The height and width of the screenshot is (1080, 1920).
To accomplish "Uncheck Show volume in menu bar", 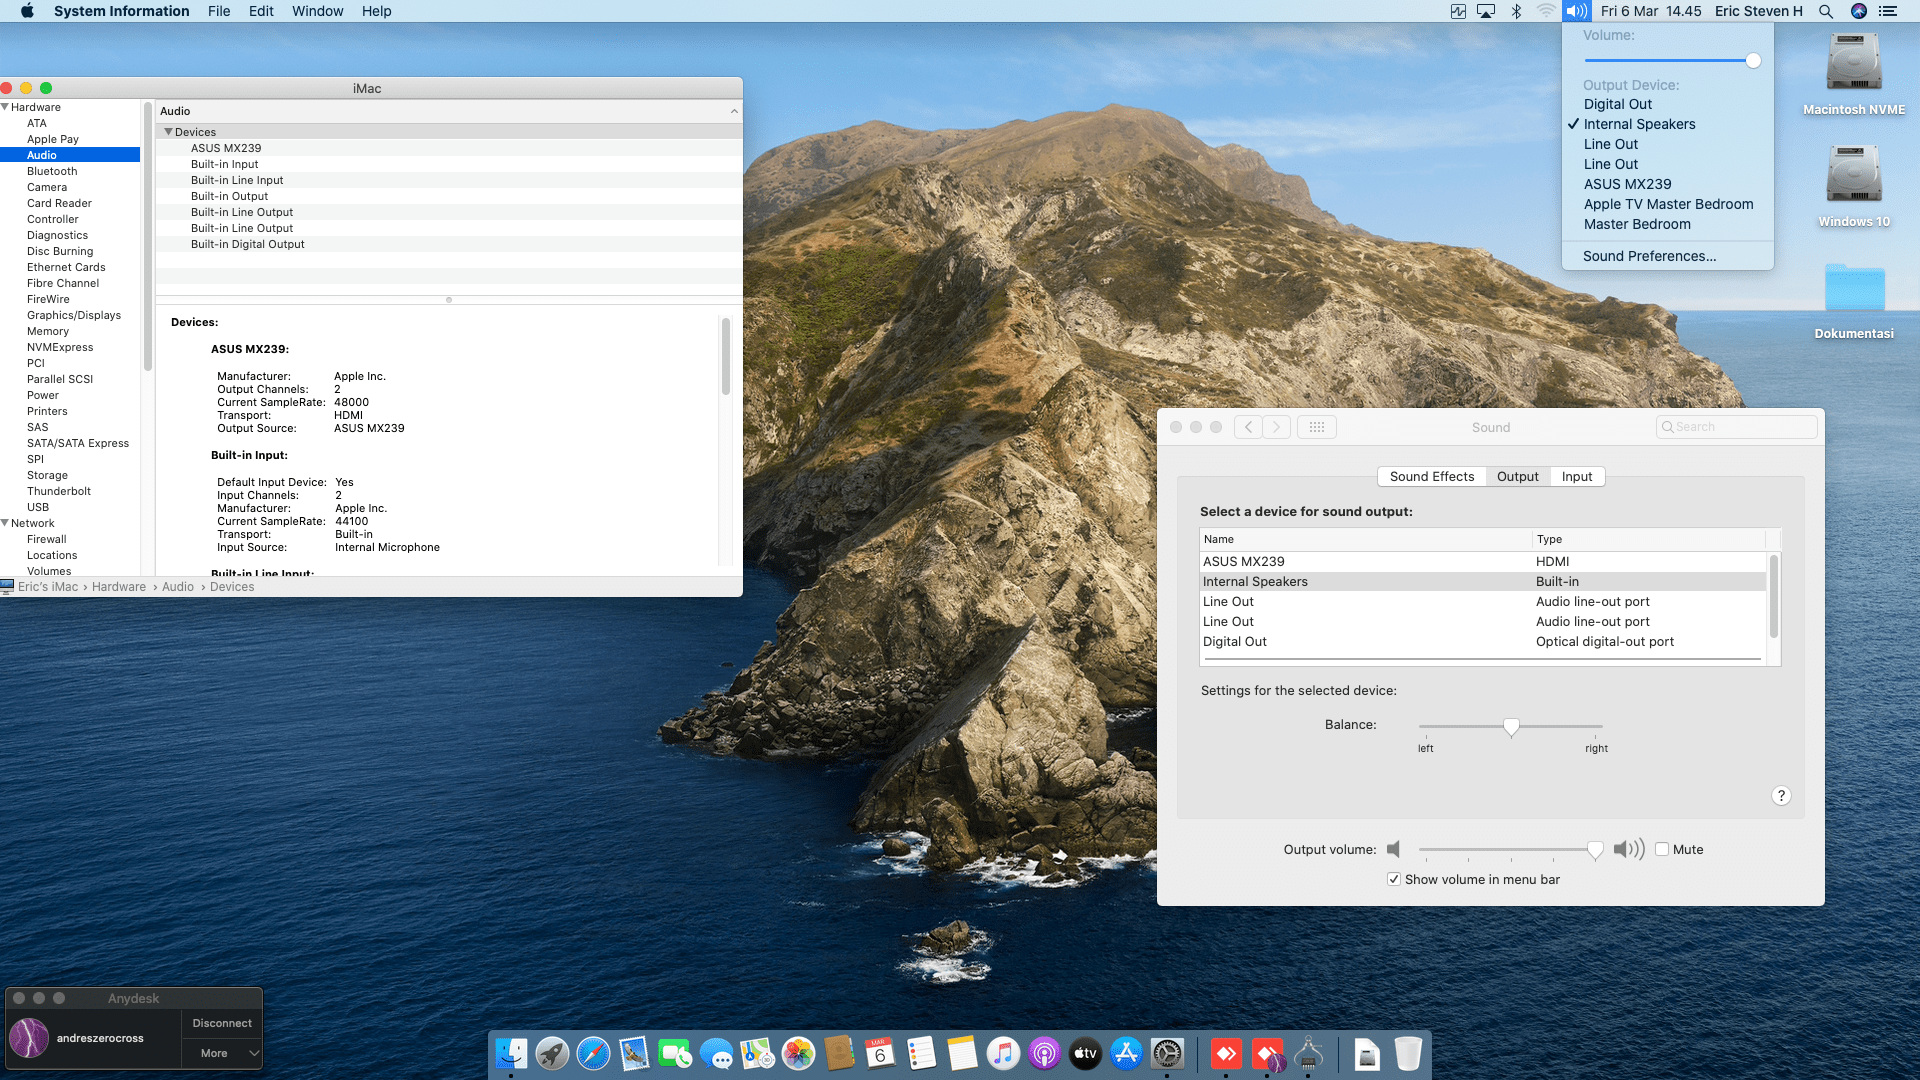I will (1394, 879).
